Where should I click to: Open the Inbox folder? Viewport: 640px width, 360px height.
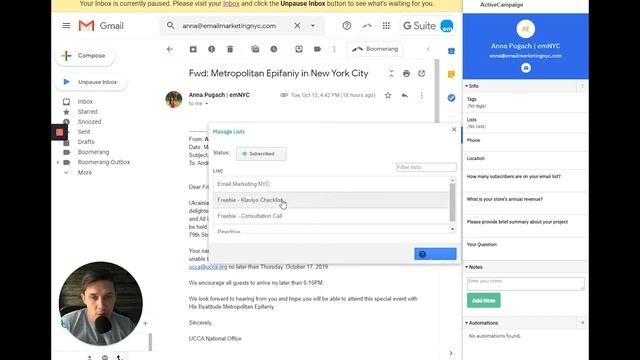[x=85, y=102]
